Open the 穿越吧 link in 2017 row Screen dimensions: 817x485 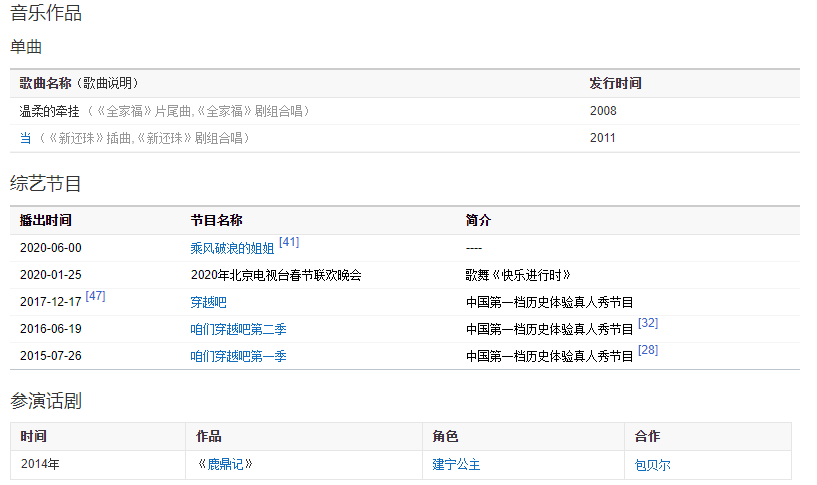pos(209,302)
